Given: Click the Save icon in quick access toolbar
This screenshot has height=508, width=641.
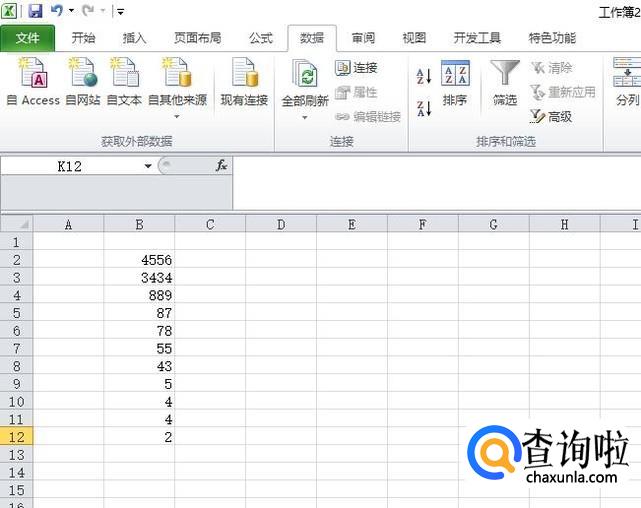Looking at the screenshot, I should point(36,11).
